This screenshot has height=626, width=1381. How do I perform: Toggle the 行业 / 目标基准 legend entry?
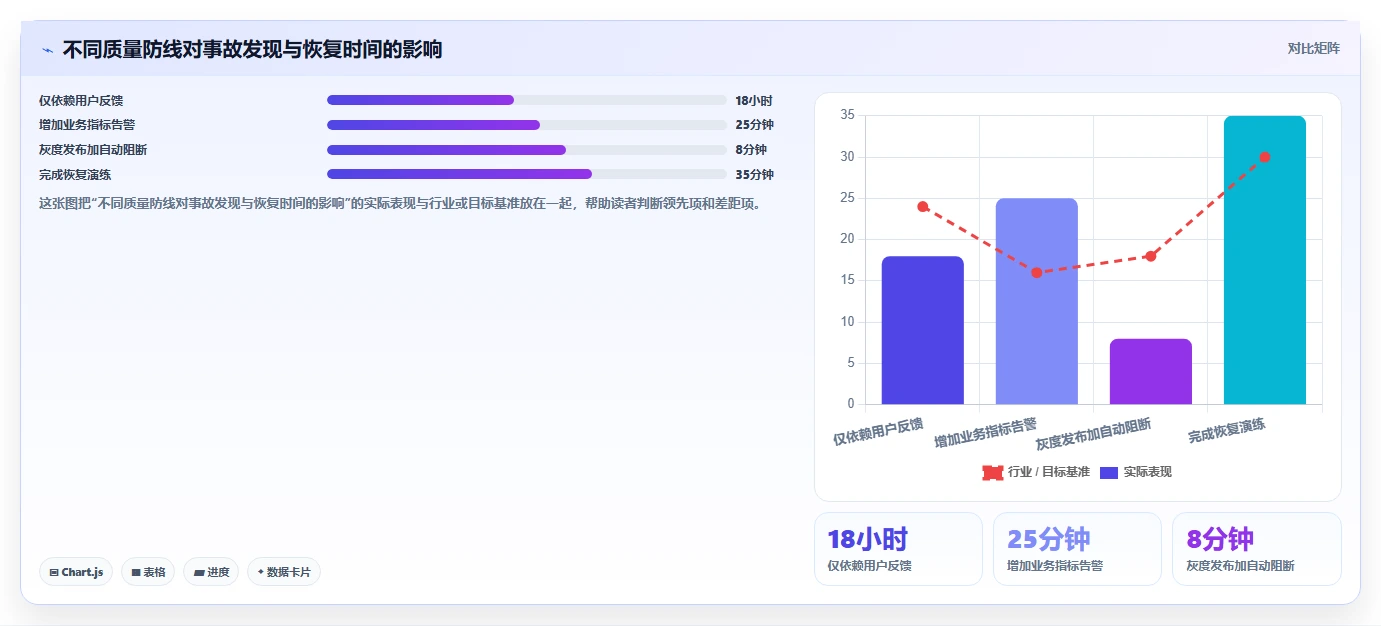1036,472
